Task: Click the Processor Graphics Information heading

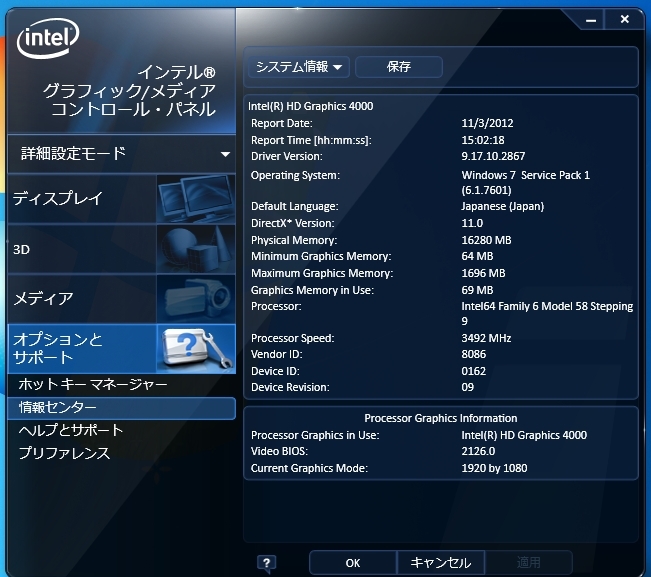Action: [x=441, y=418]
